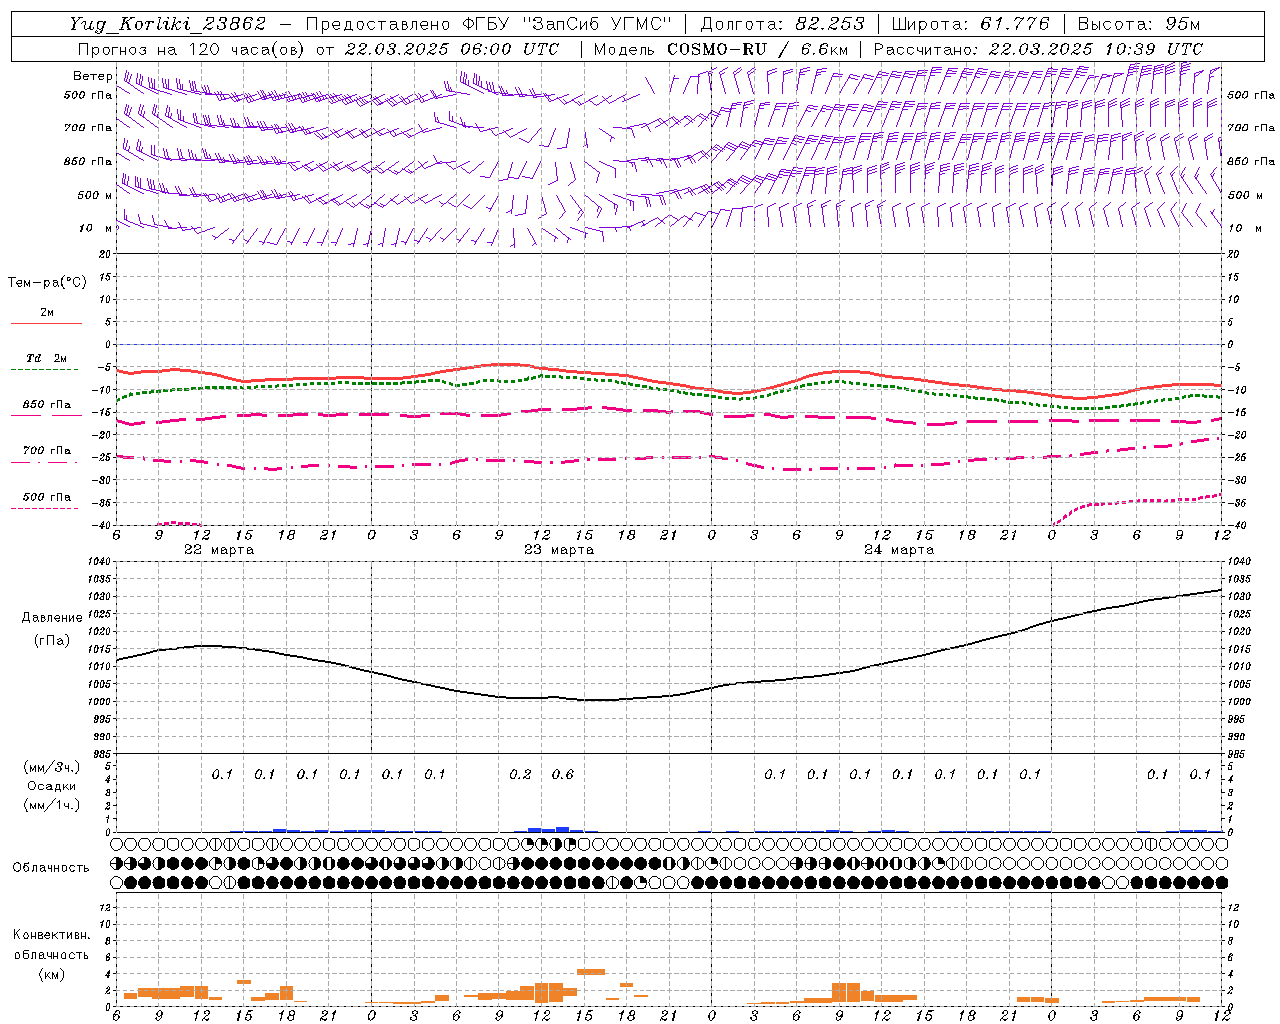Click the Широта: 61.776 value
This screenshot has height=1024, width=1280.
[970, 24]
